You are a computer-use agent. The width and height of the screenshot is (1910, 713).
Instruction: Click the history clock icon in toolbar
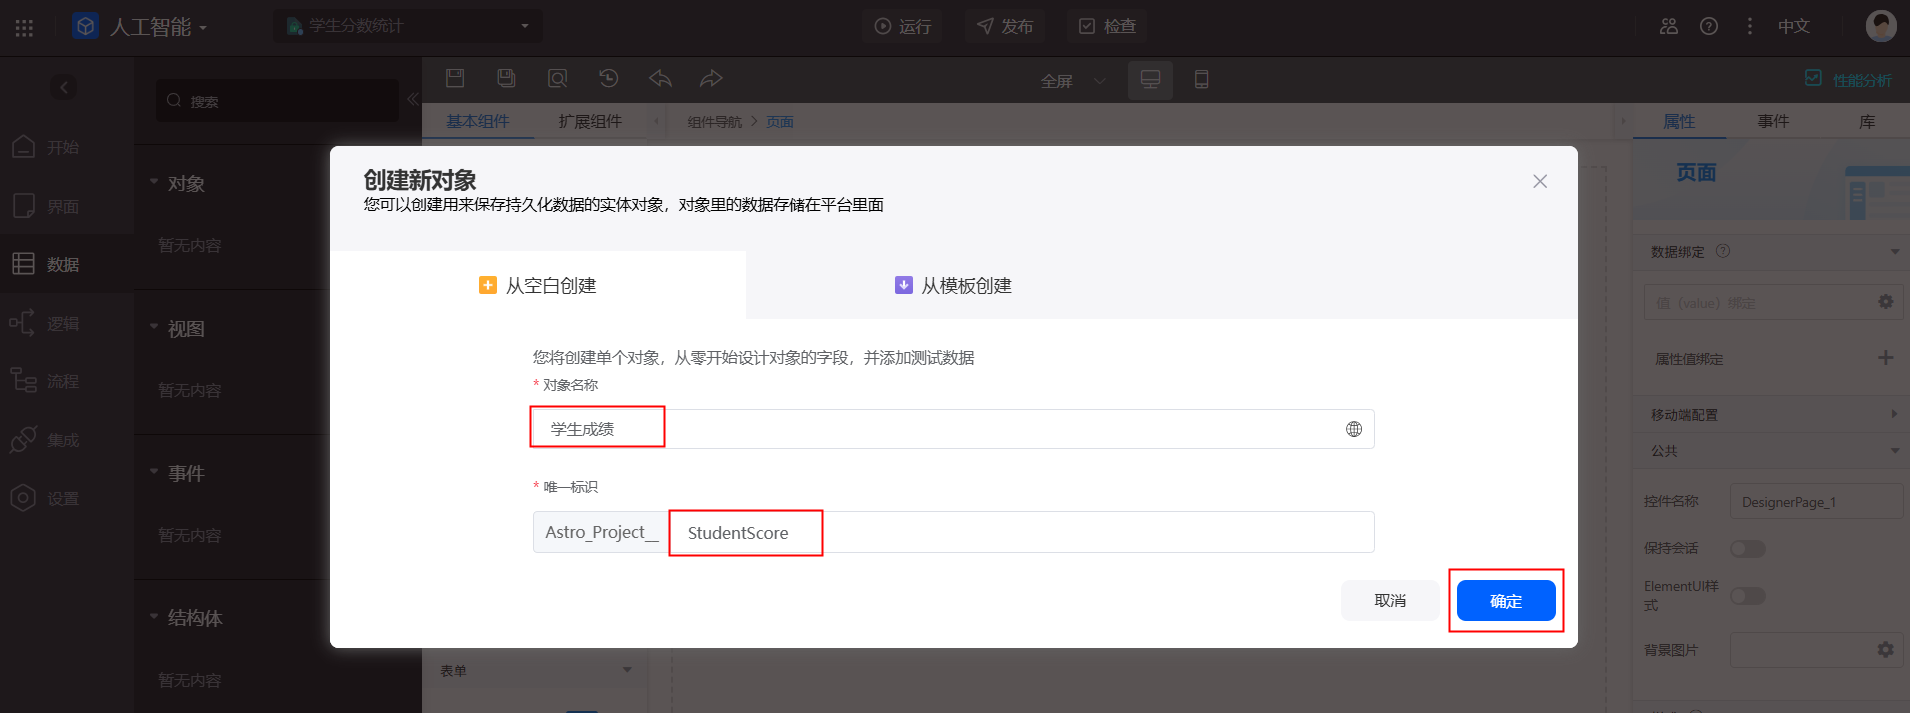click(608, 78)
